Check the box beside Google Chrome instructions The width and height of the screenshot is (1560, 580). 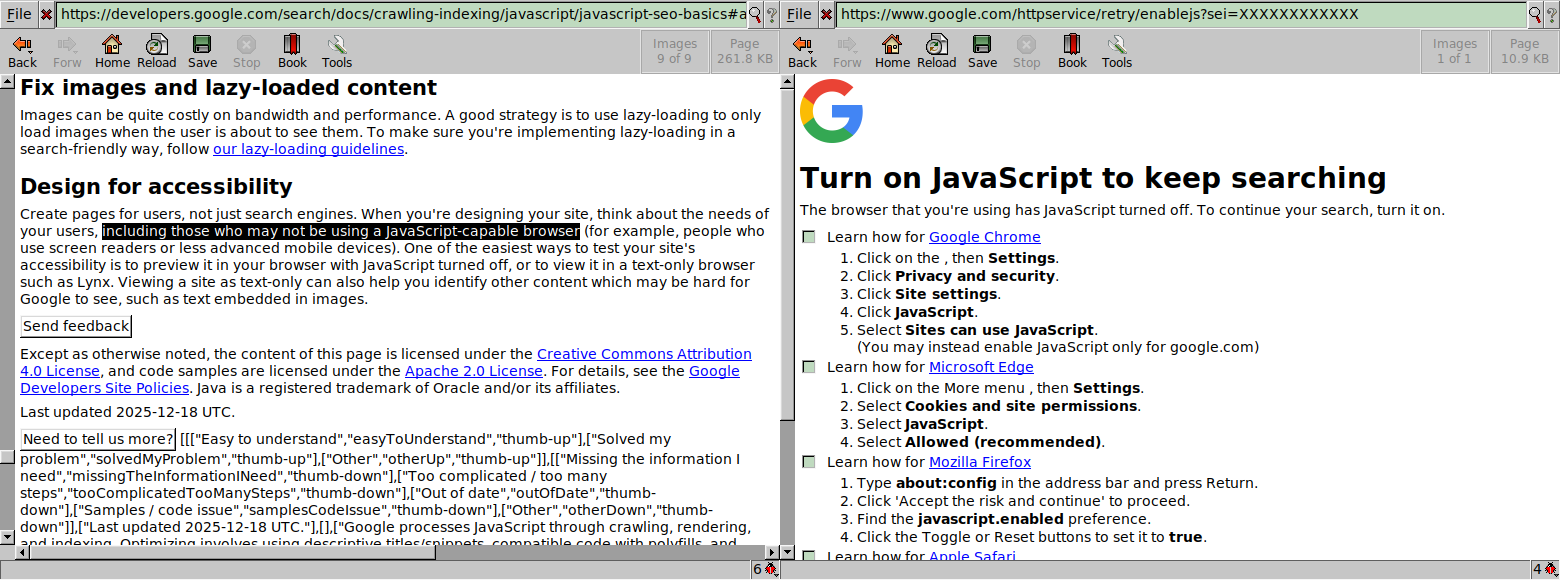pos(808,237)
